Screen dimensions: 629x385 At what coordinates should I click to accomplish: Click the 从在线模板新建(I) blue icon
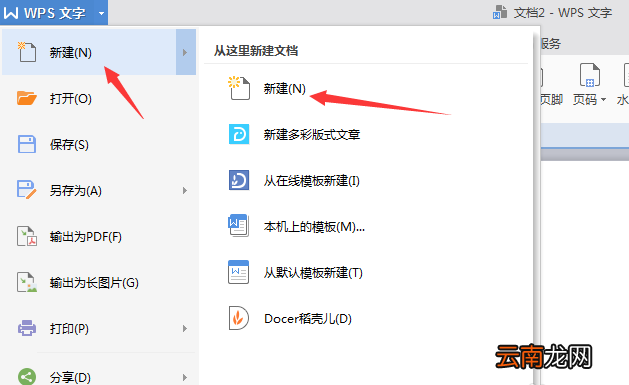[x=239, y=180]
